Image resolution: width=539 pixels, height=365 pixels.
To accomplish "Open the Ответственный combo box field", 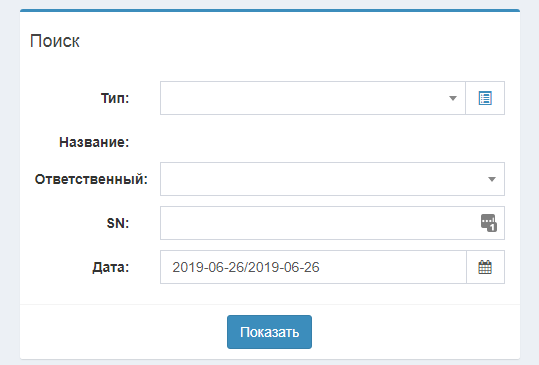I will [x=332, y=179].
